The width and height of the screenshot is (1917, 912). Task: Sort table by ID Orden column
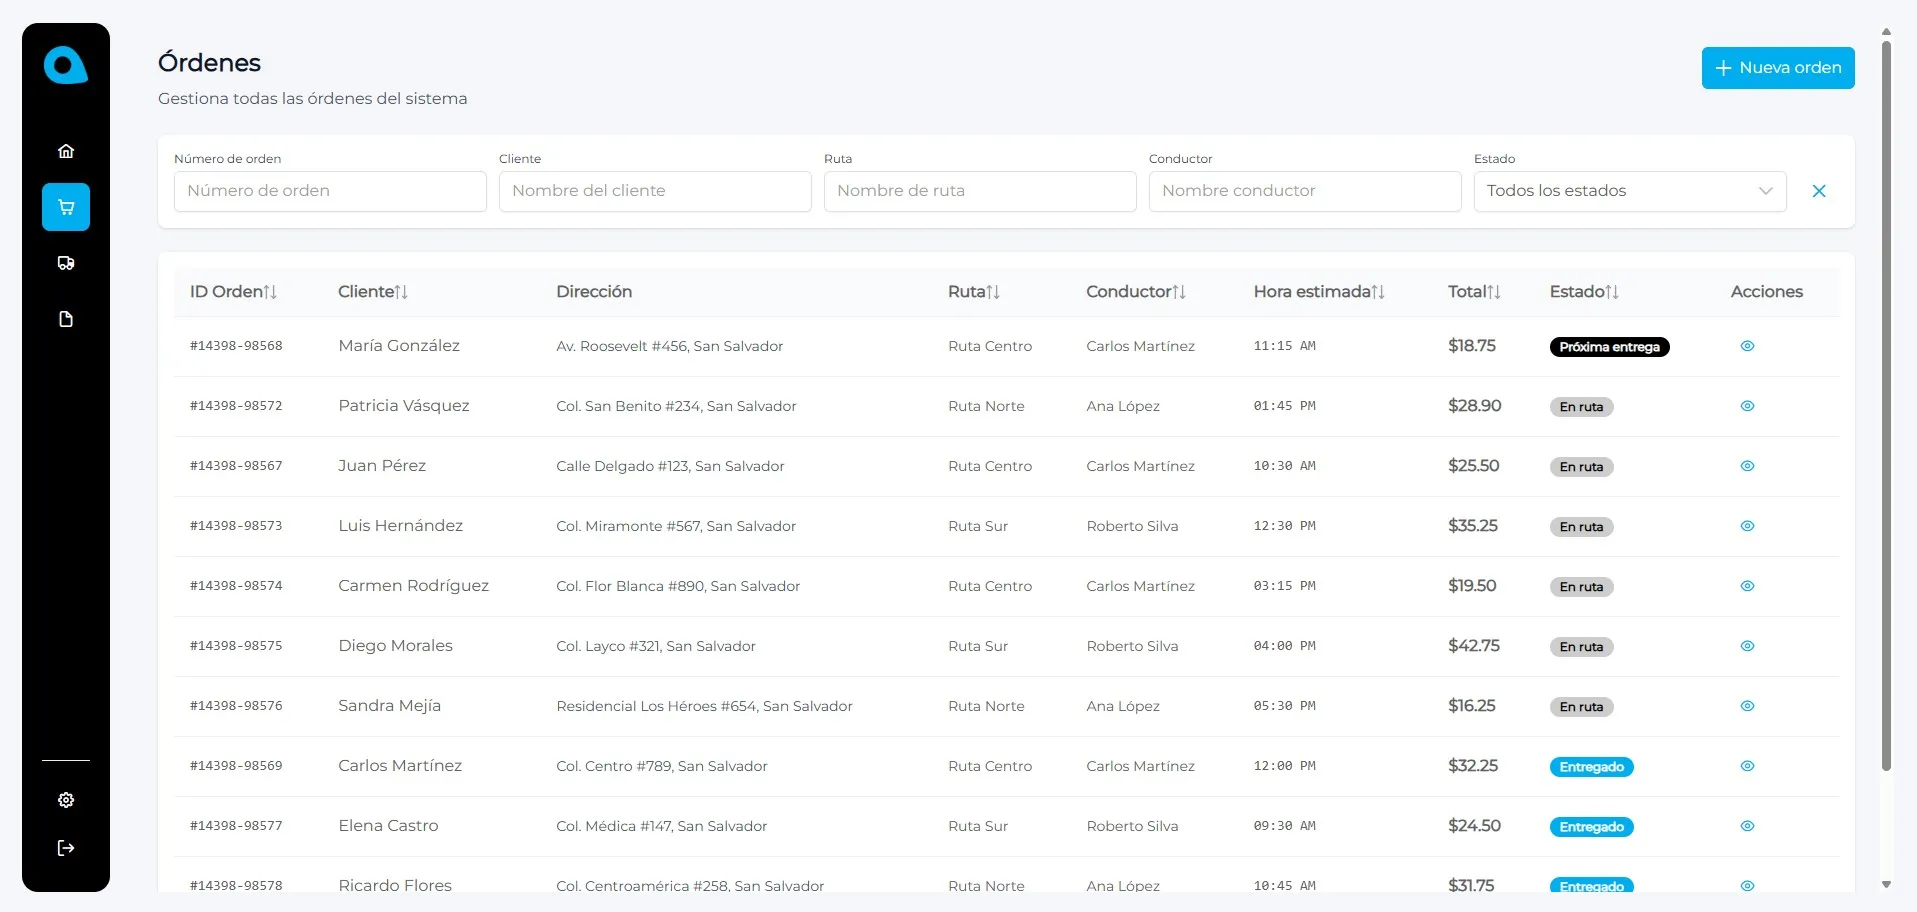(233, 292)
